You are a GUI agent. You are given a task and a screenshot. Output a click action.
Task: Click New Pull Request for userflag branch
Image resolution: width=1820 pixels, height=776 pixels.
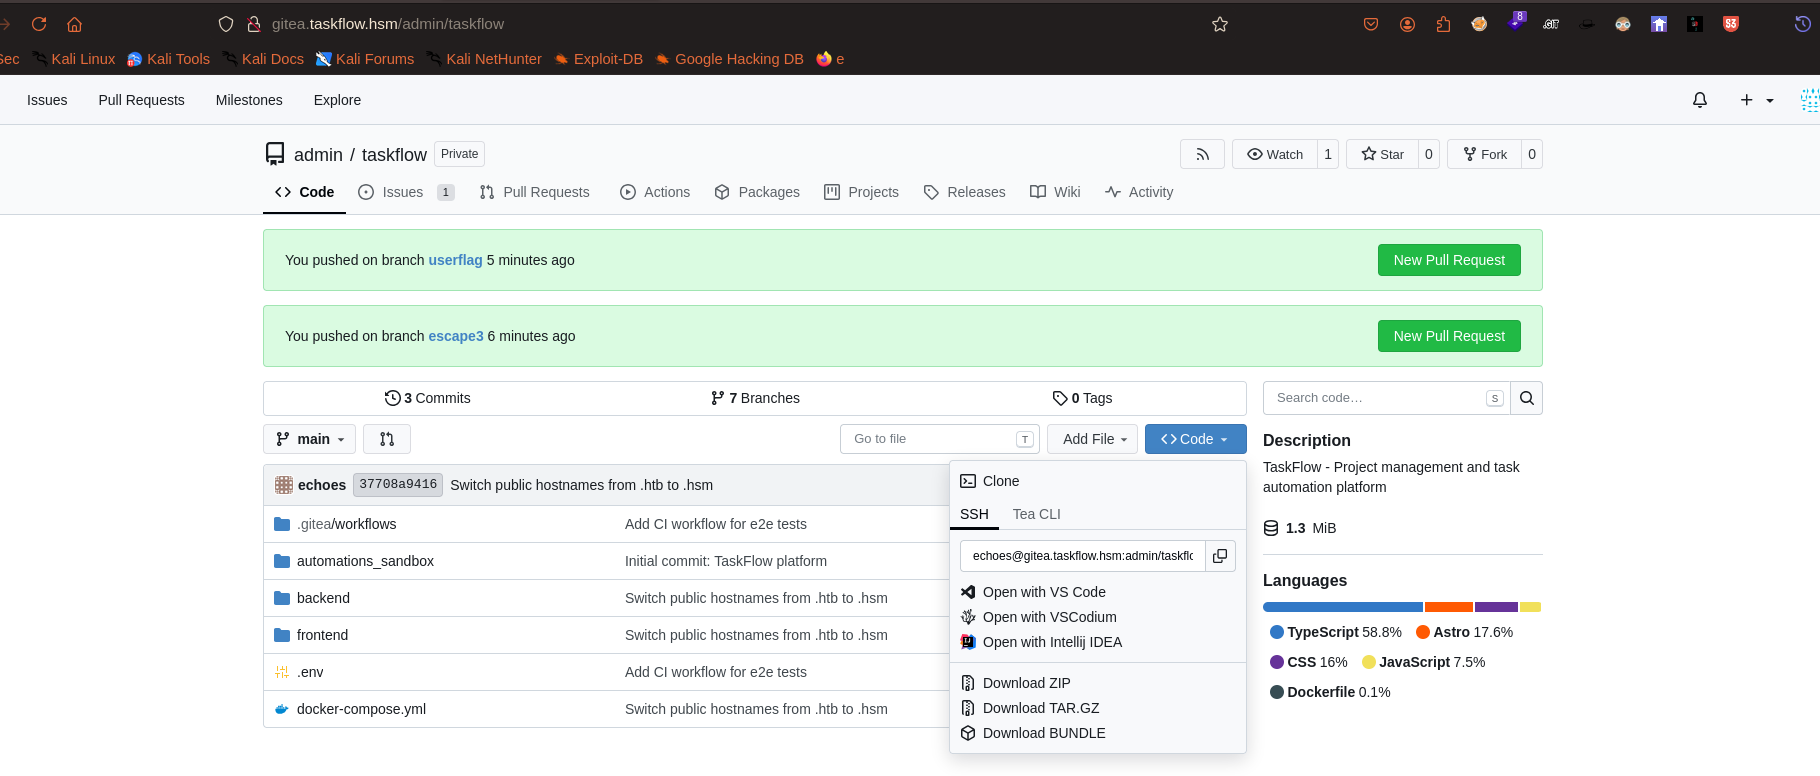[x=1449, y=260]
